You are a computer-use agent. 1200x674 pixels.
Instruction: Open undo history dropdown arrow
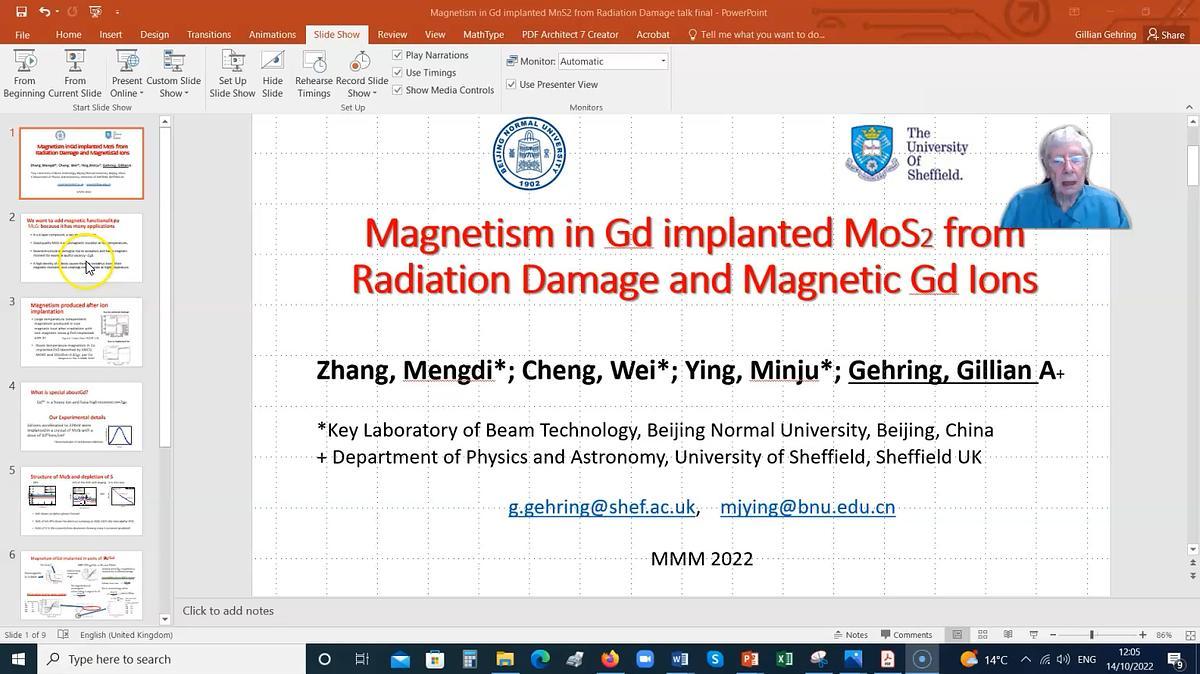pos(56,12)
